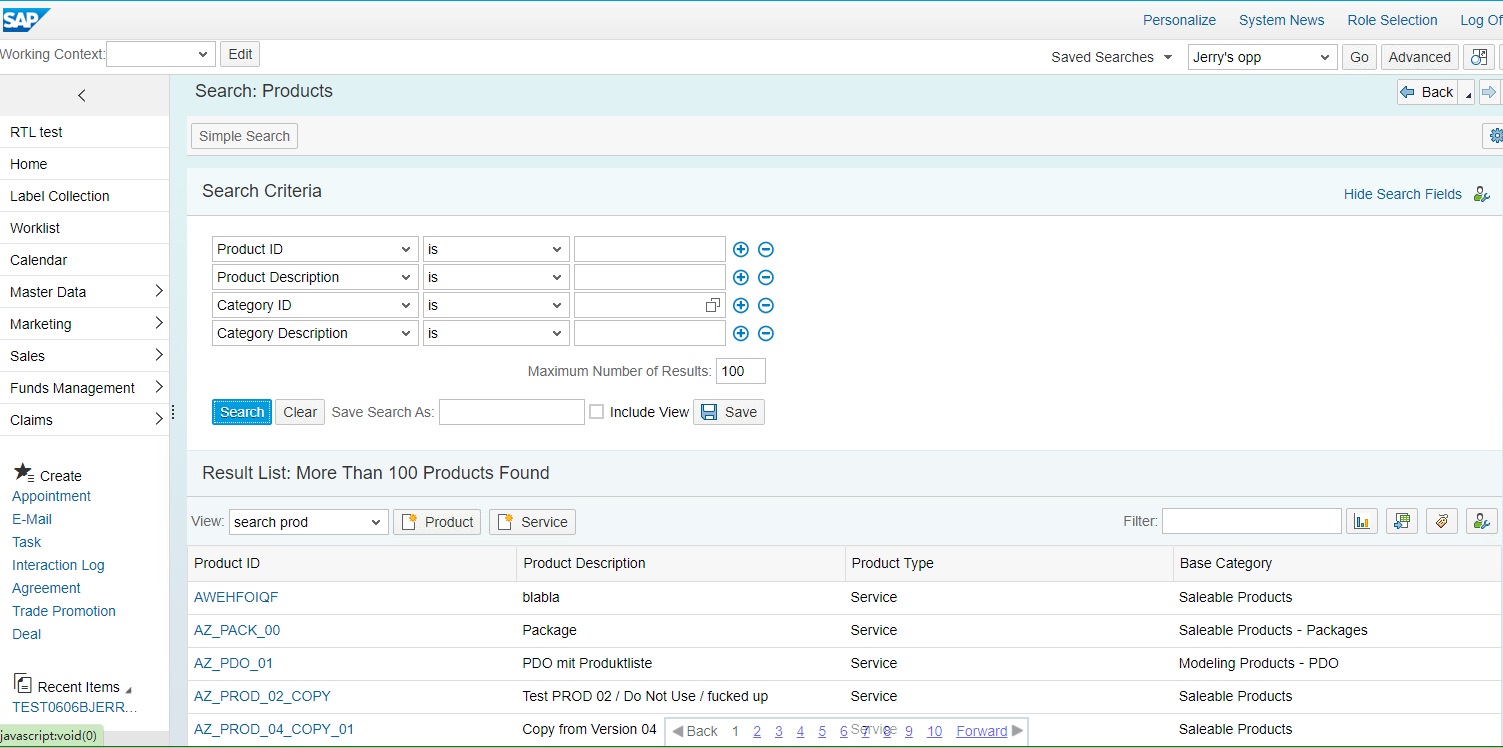
Task: Click the Clear button
Action: 300,412
